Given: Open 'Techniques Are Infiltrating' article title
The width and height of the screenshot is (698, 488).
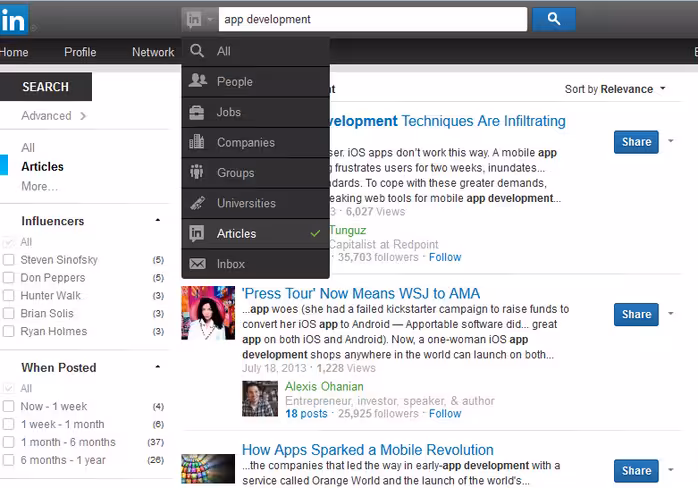Looking at the screenshot, I should coord(448,121).
